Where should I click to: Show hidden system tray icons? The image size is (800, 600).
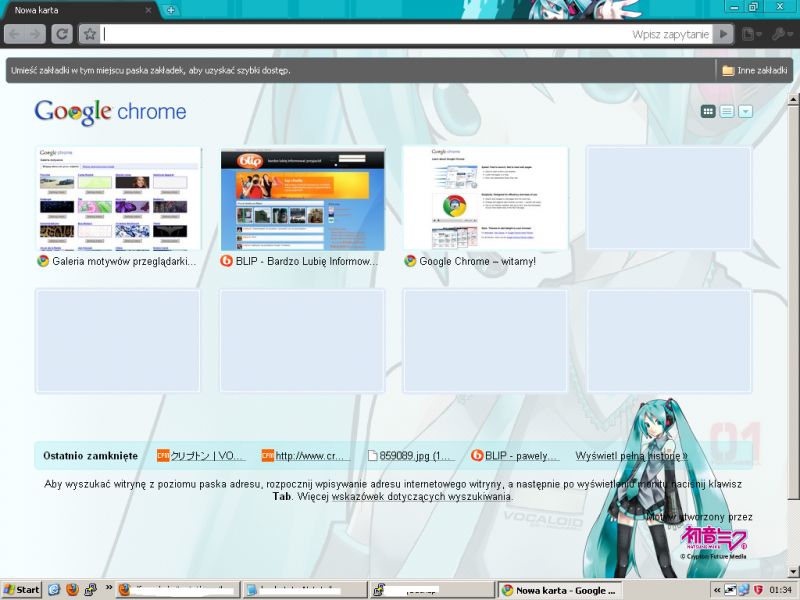[717, 590]
